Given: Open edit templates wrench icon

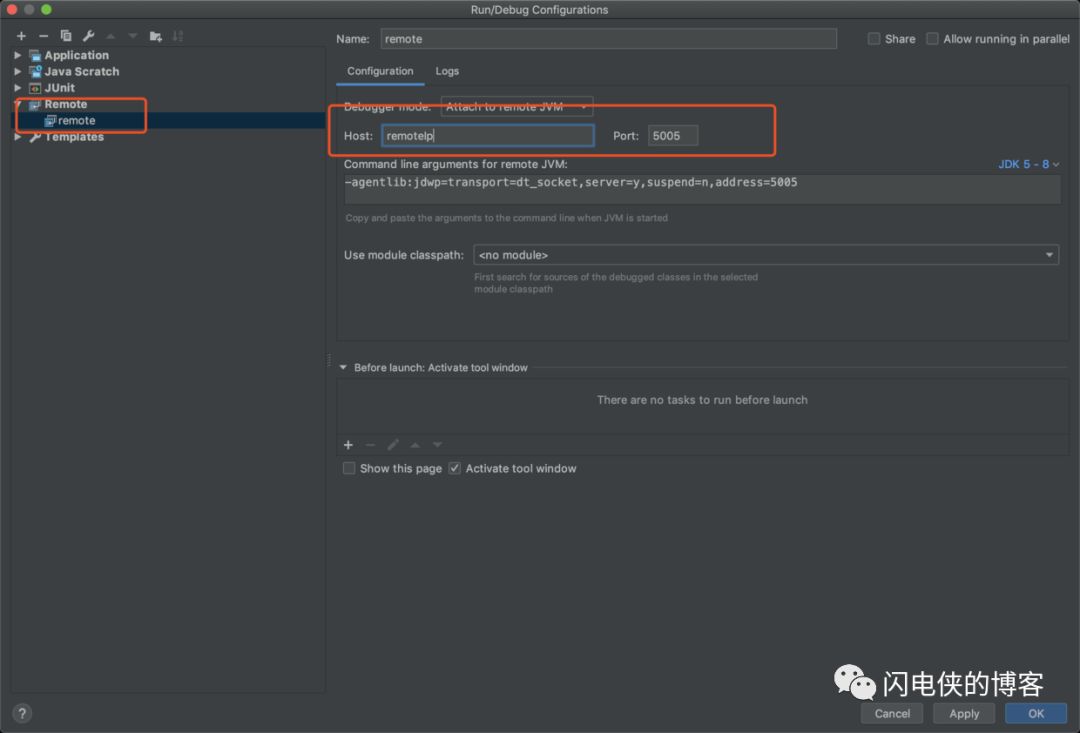Looking at the screenshot, I should 88,36.
